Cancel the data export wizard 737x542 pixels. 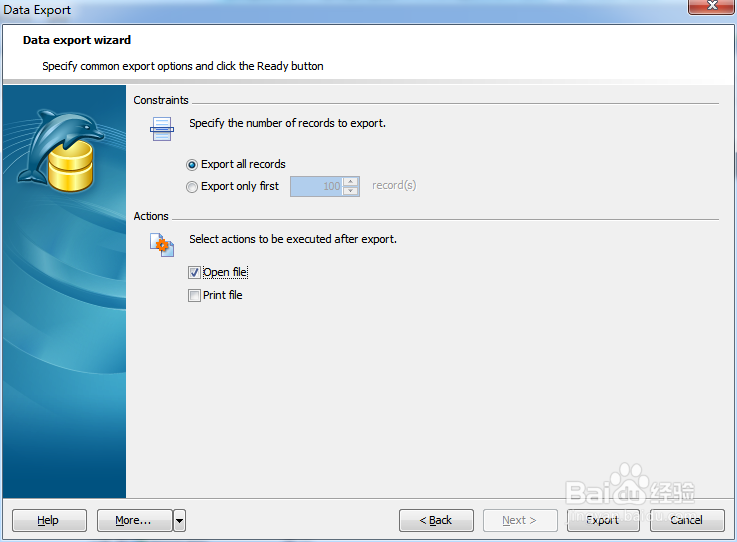point(687,520)
